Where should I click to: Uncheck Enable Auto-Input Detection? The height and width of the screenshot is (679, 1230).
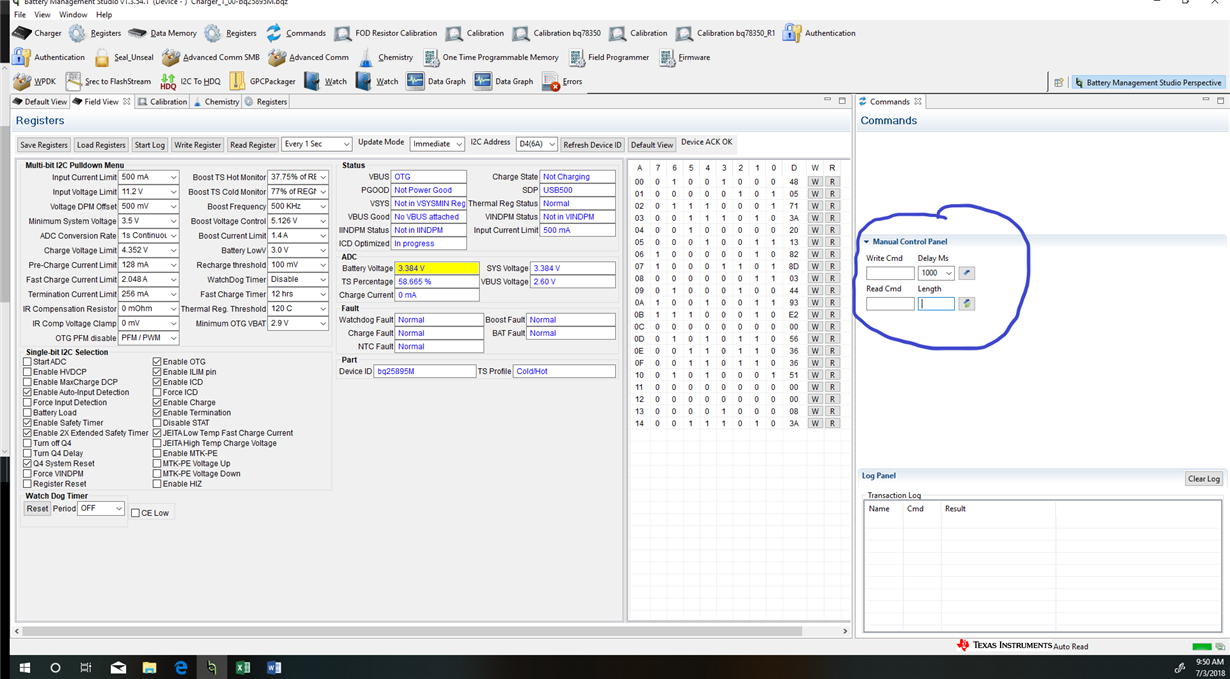(x=28, y=392)
